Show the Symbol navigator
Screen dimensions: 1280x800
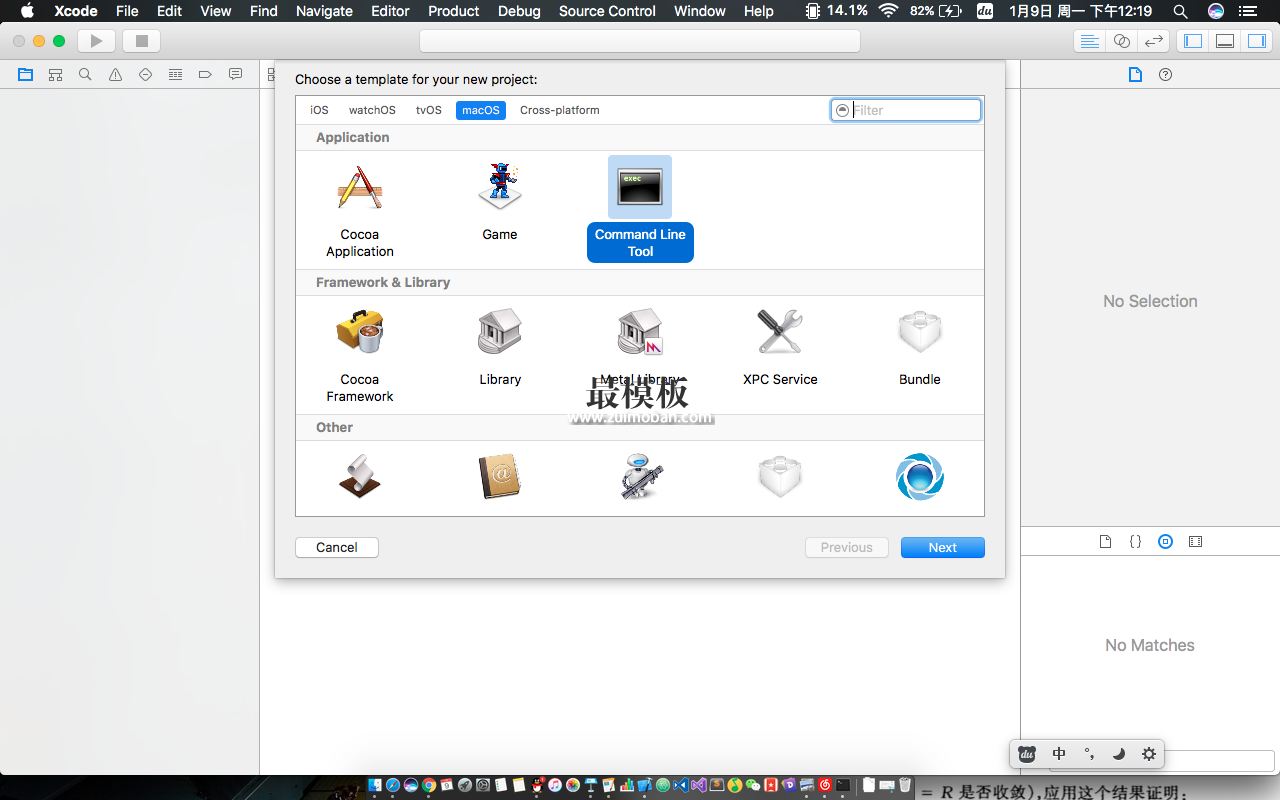(55, 74)
